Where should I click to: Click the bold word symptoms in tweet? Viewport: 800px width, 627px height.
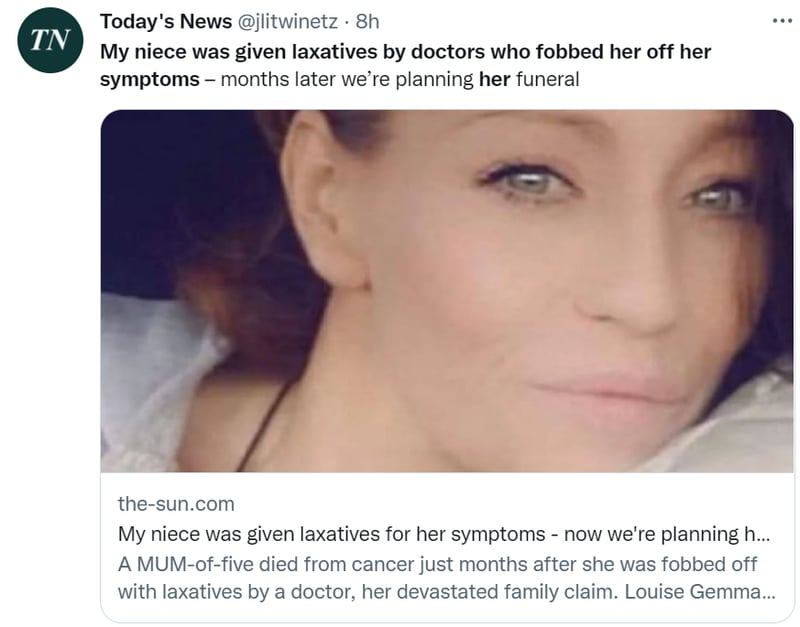point(149,80)
